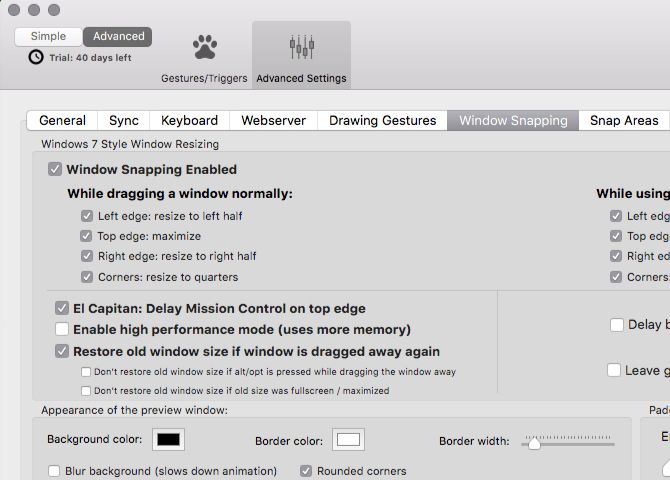670x480 pixels.
Task: Check Don't restore if old size fullscreen
Action: (x=86, y=391)
